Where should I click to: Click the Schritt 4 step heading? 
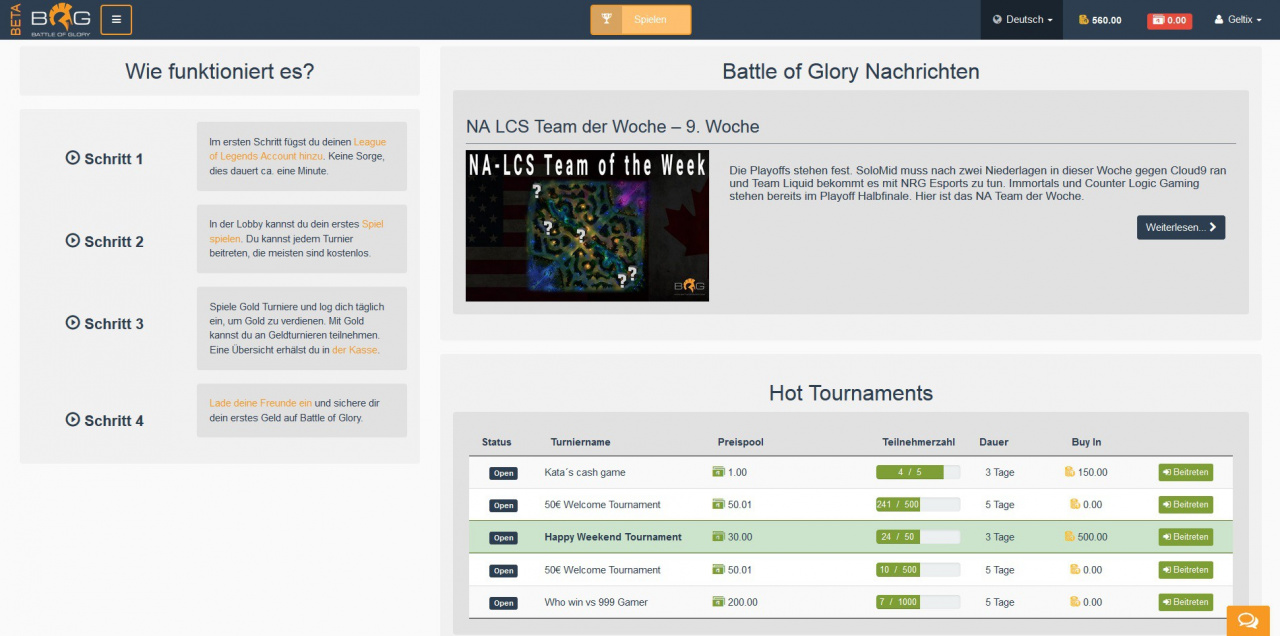[104, 420]
